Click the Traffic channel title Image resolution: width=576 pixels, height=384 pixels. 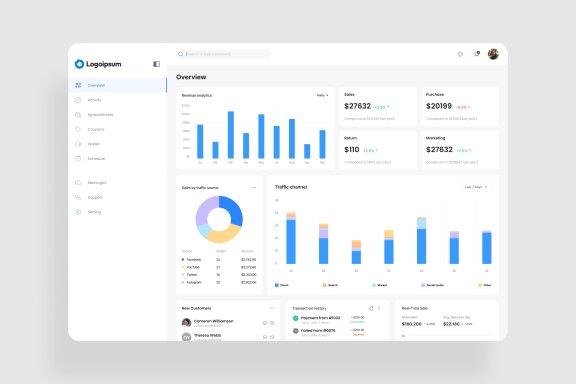point(291,187)
